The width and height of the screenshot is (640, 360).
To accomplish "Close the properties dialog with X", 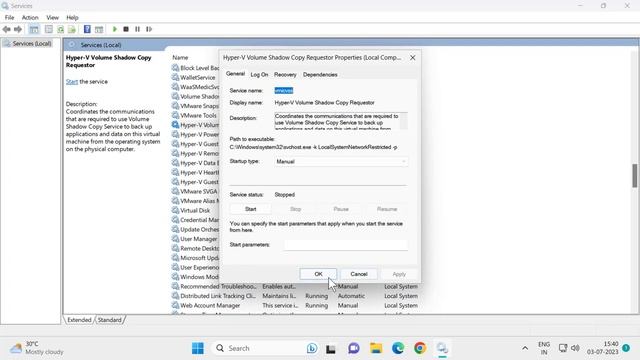I will (413, 58).
